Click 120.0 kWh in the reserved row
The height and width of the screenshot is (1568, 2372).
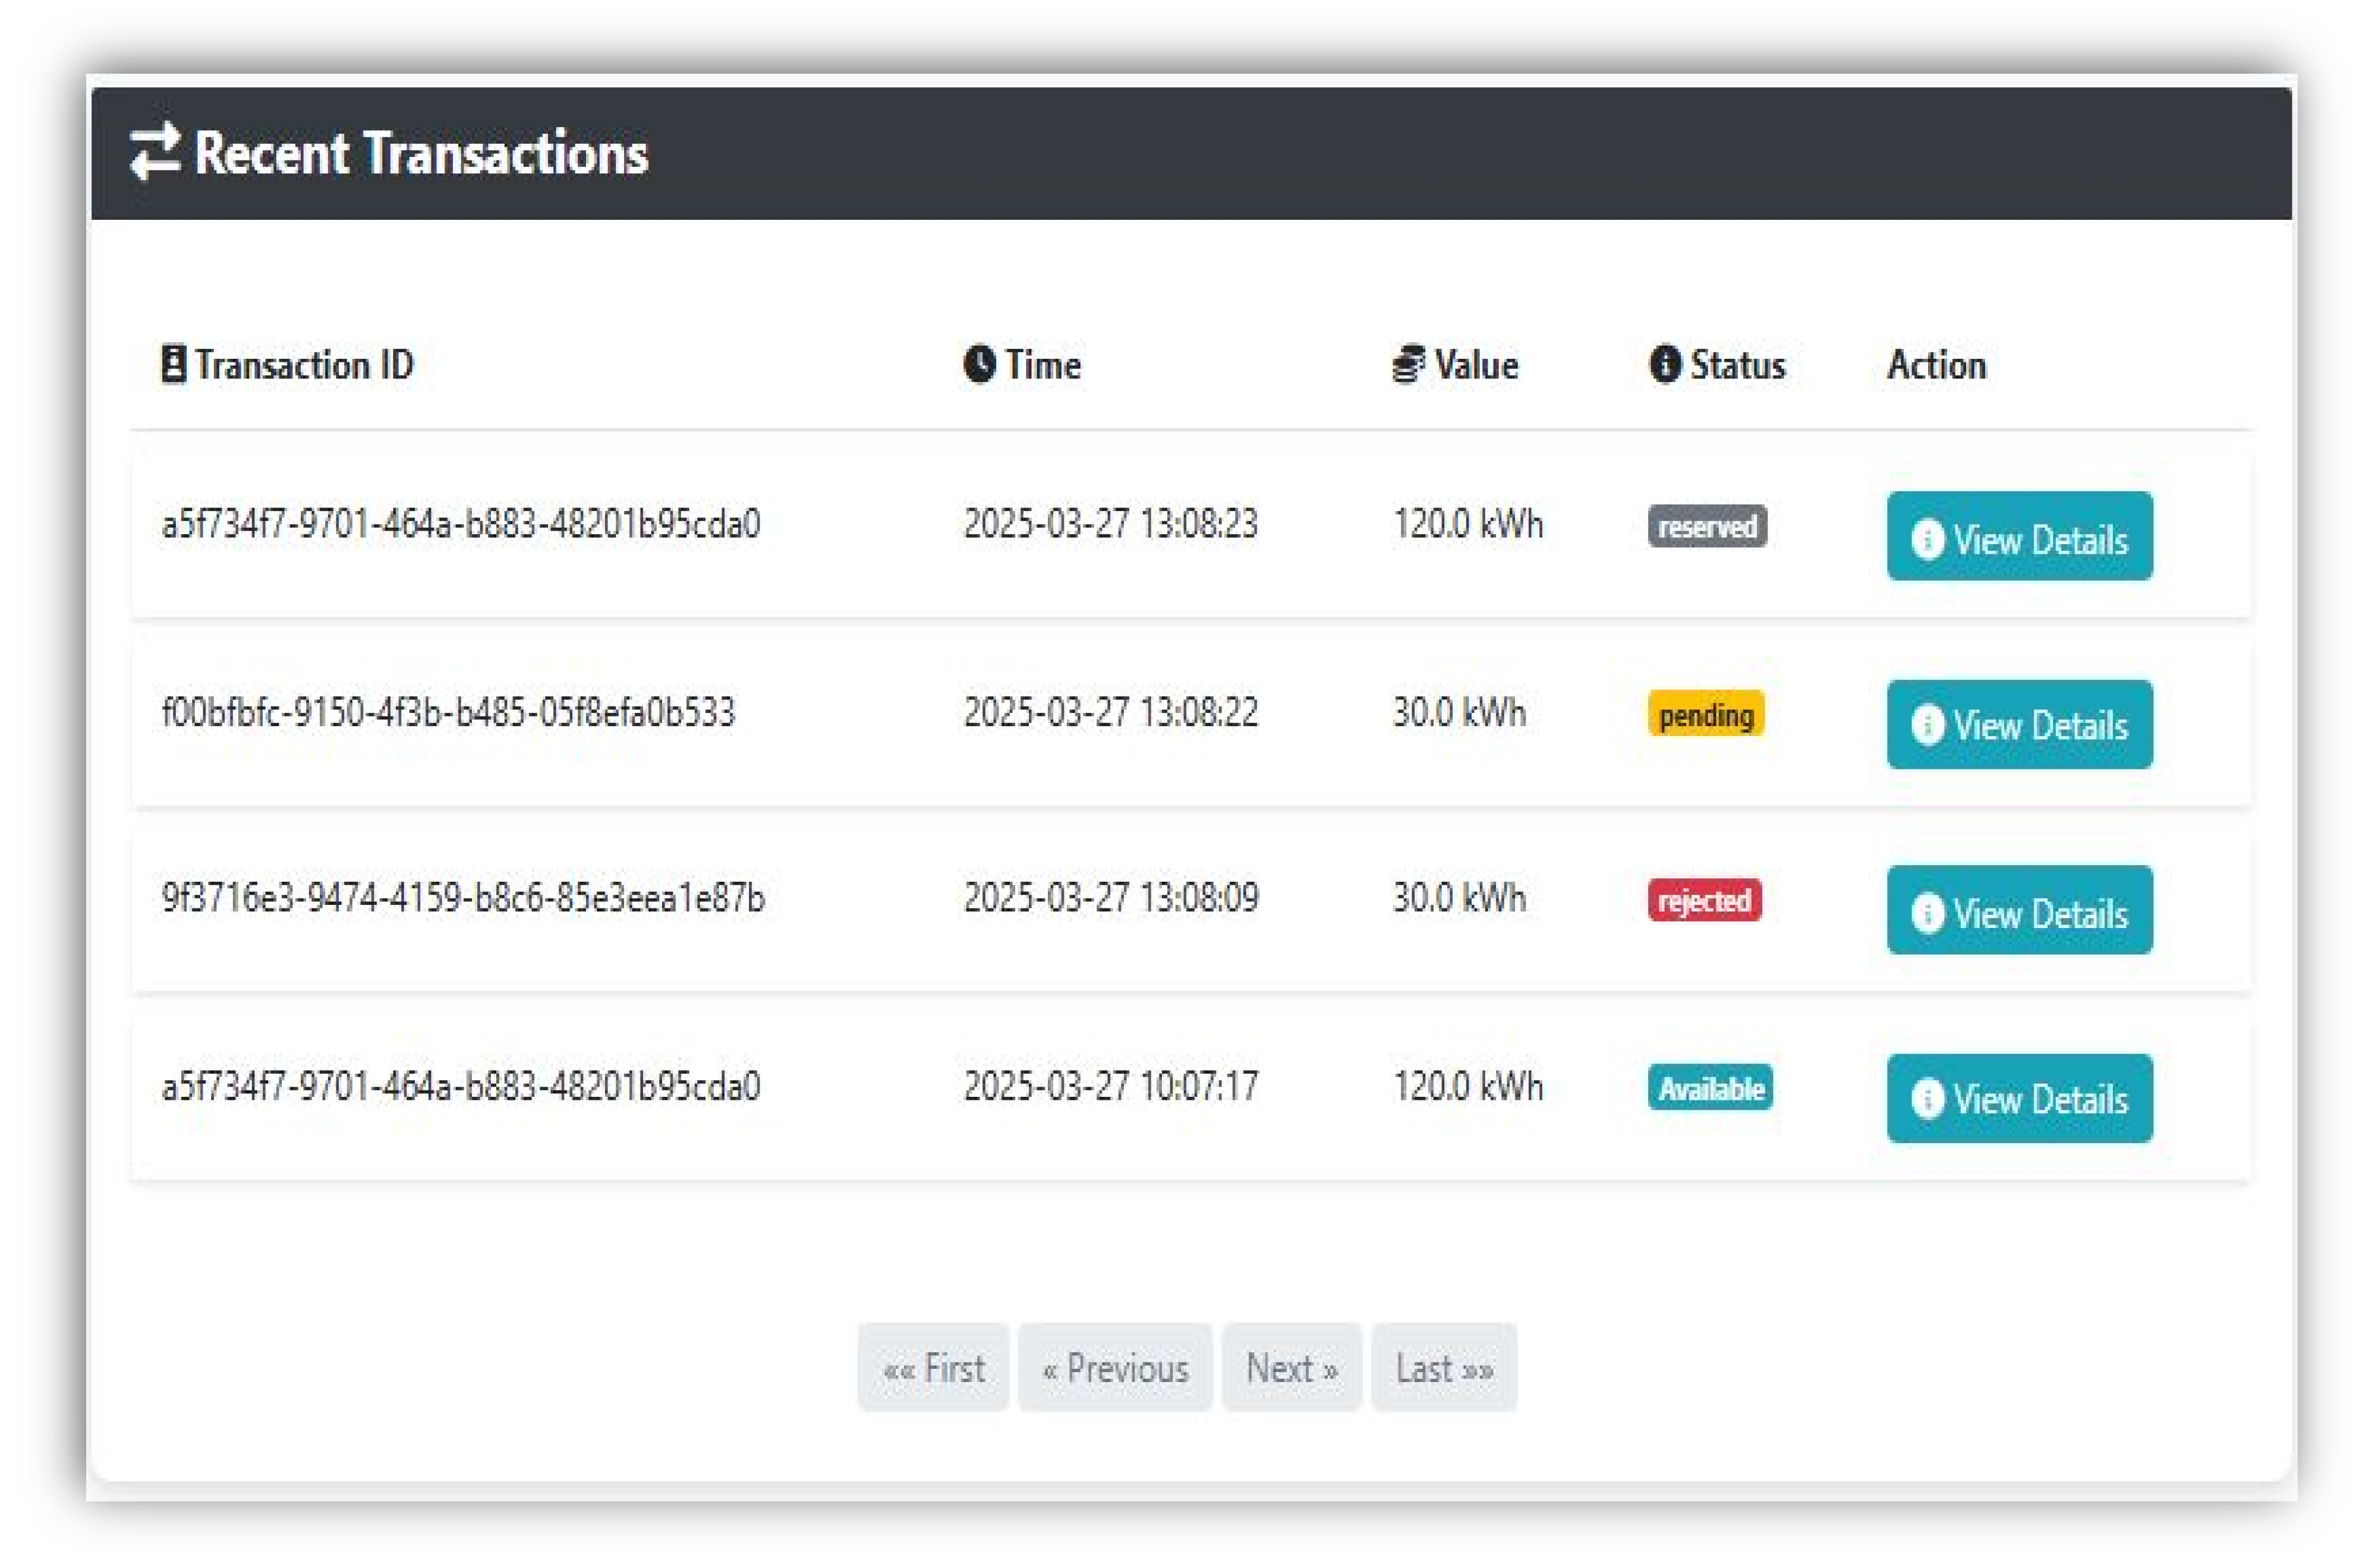click(1468, 523)
